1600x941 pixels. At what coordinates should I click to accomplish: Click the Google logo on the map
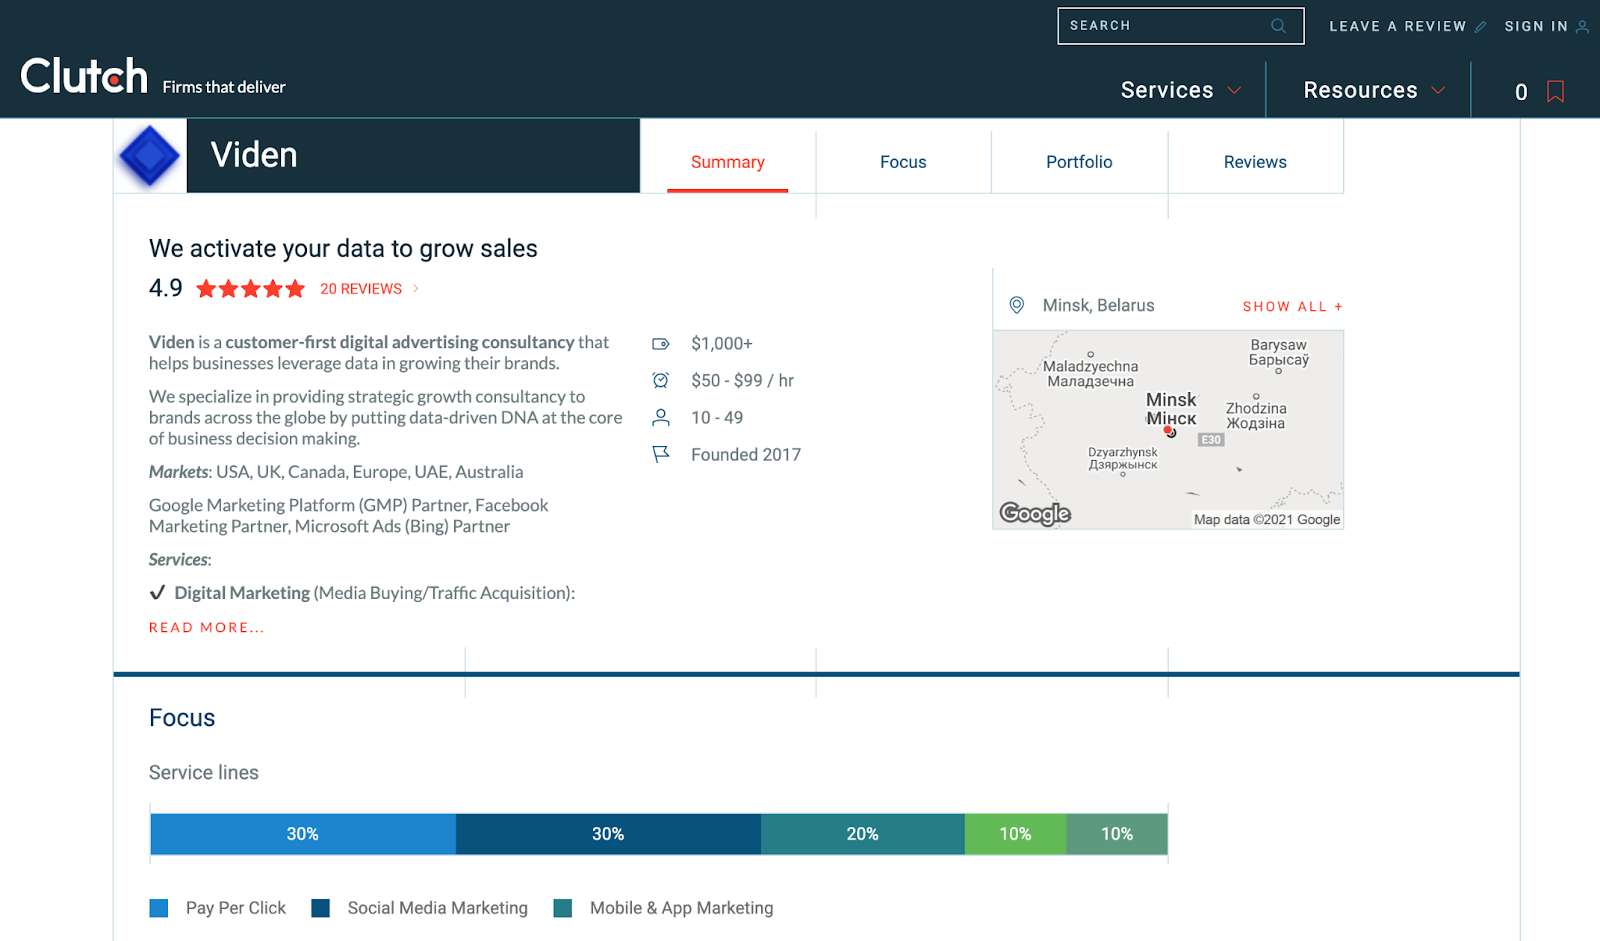pos(1035,513)
